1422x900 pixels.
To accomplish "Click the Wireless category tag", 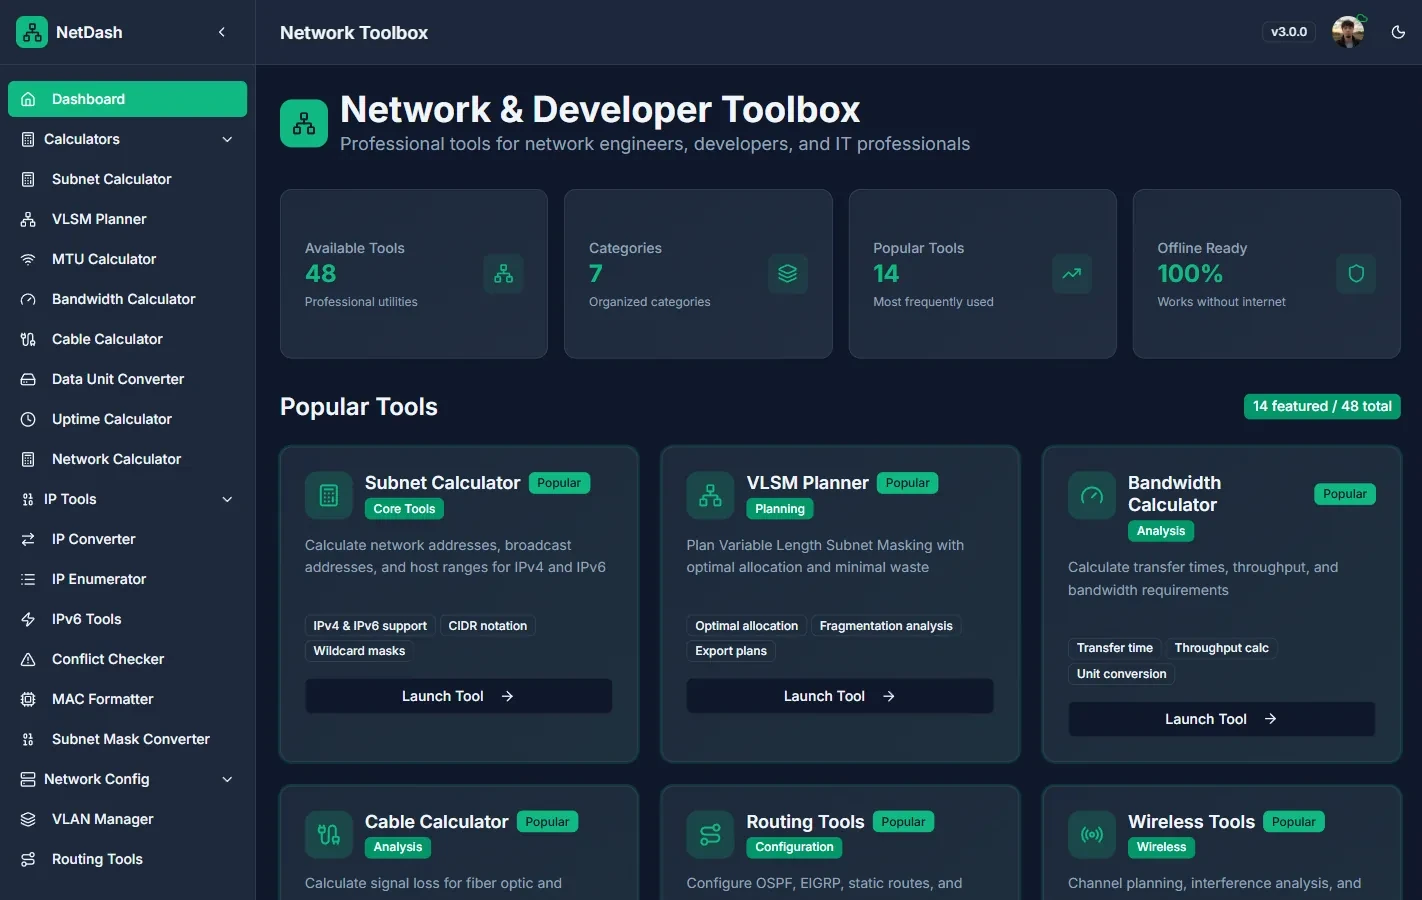I will pyautogui.click(x=1161, y=847).
